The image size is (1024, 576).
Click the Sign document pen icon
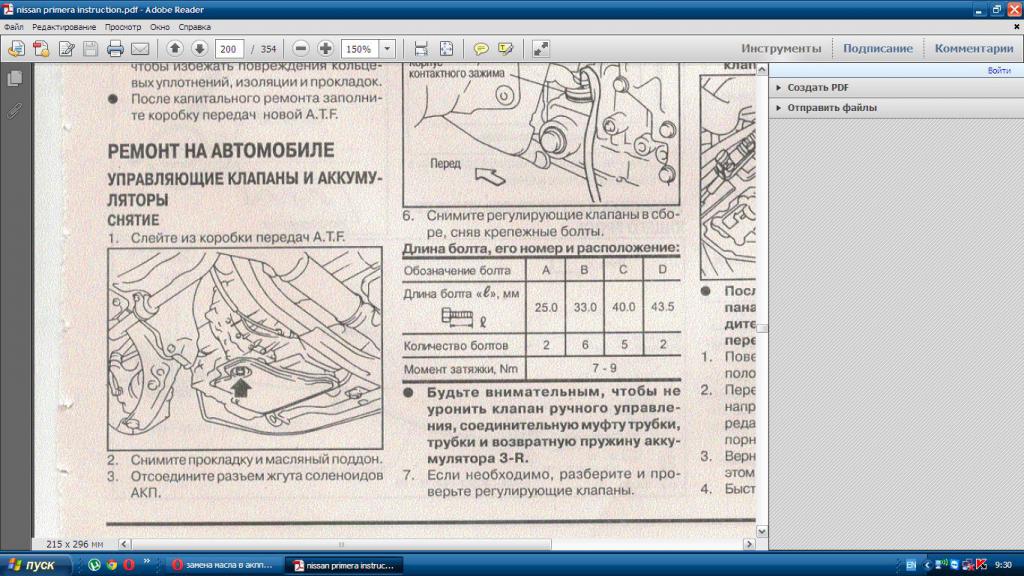[66, 49]
